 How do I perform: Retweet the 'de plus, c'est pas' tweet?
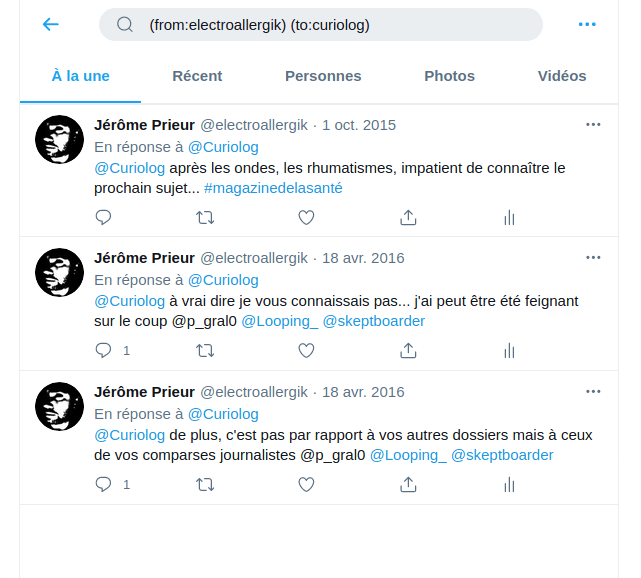(x=205, y=485)
